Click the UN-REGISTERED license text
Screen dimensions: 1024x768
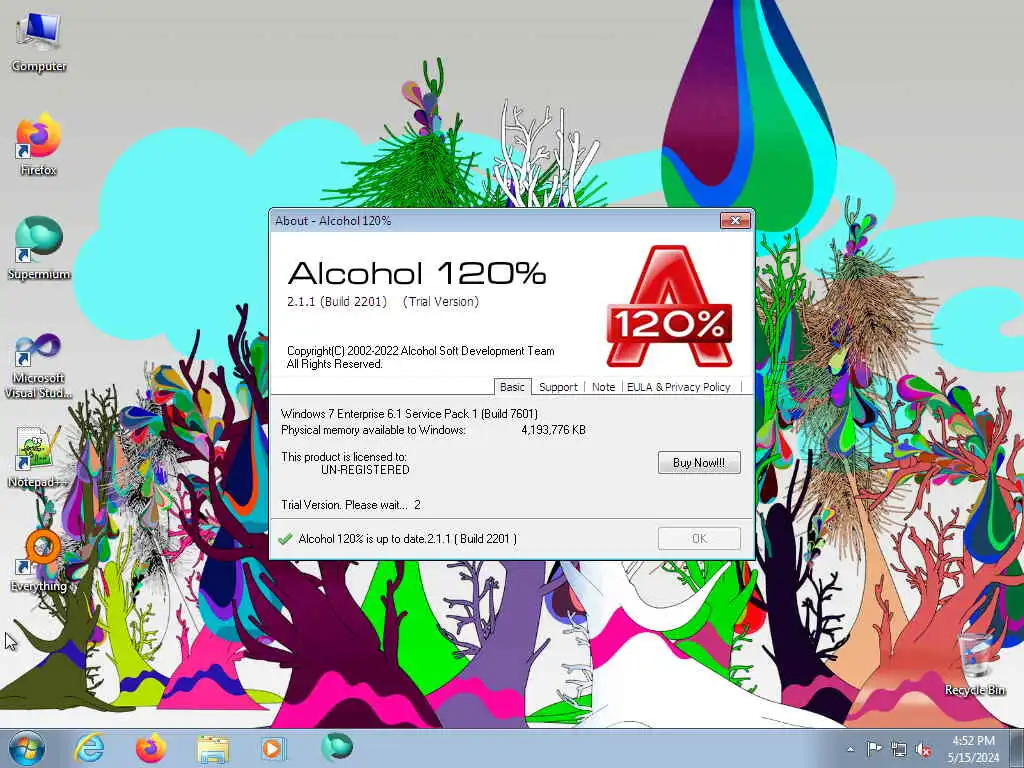(x=365, y=470)
